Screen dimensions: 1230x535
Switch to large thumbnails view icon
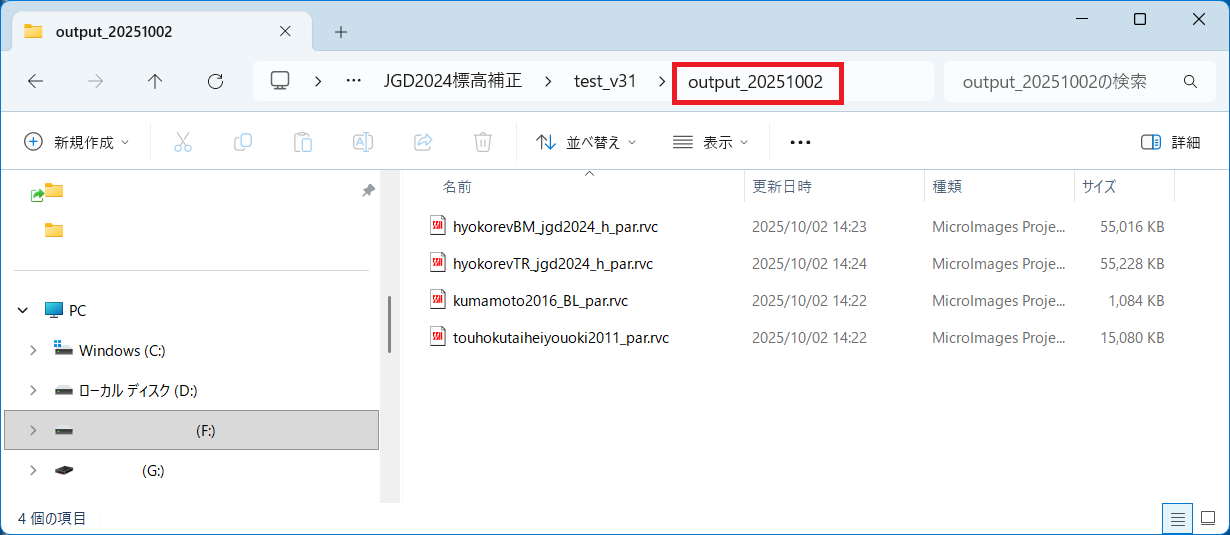pos(1208,518)
